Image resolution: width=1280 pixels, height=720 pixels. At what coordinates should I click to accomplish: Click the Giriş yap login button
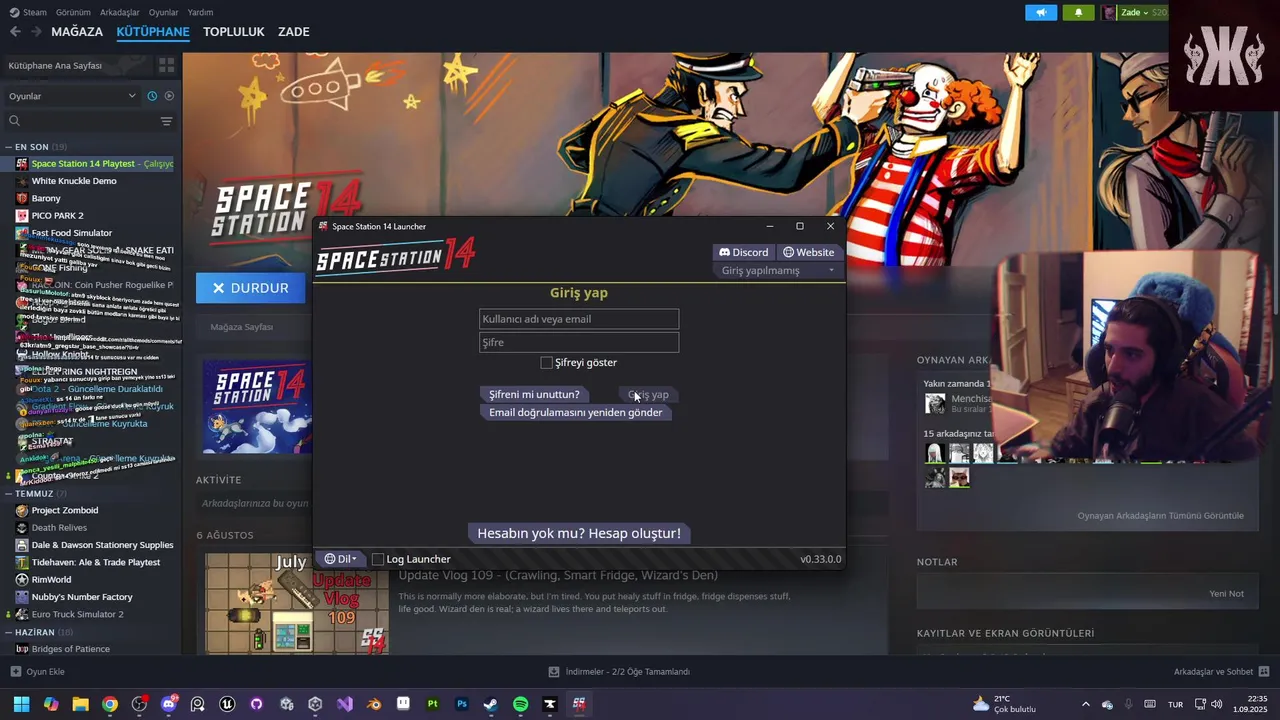click(x=648, y=394)
